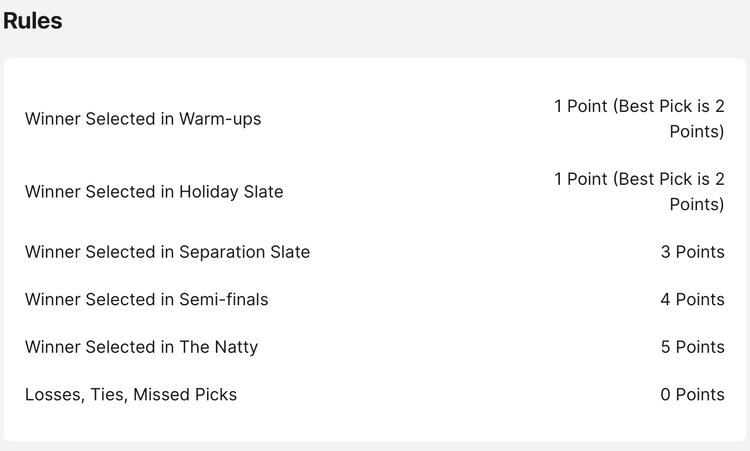
Task: Click the word 'Losses' in the last rule
Action: (x=53, y=395)
